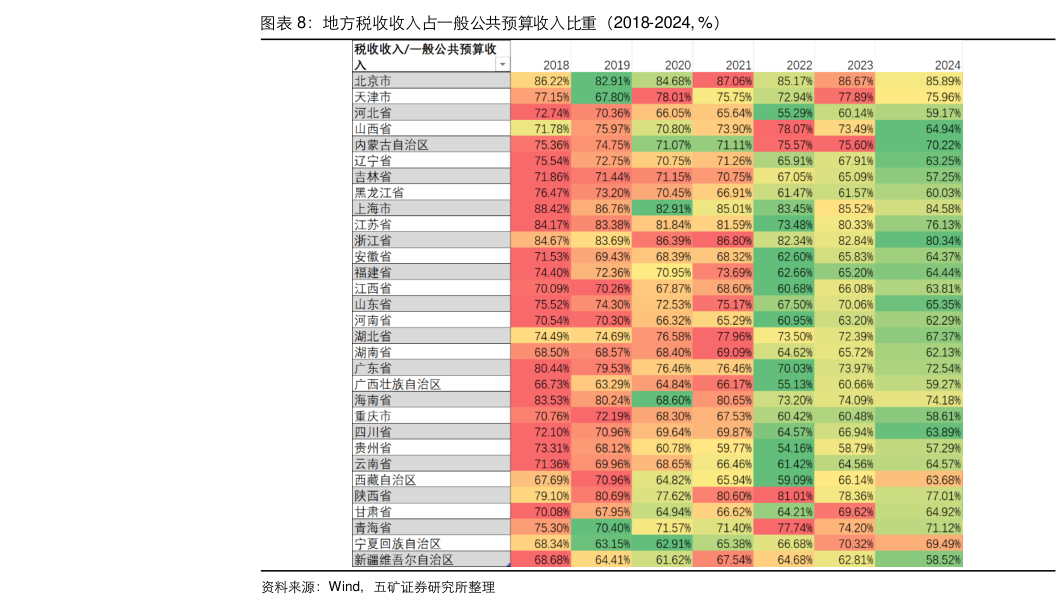Select the 四川省 row label

432,432
